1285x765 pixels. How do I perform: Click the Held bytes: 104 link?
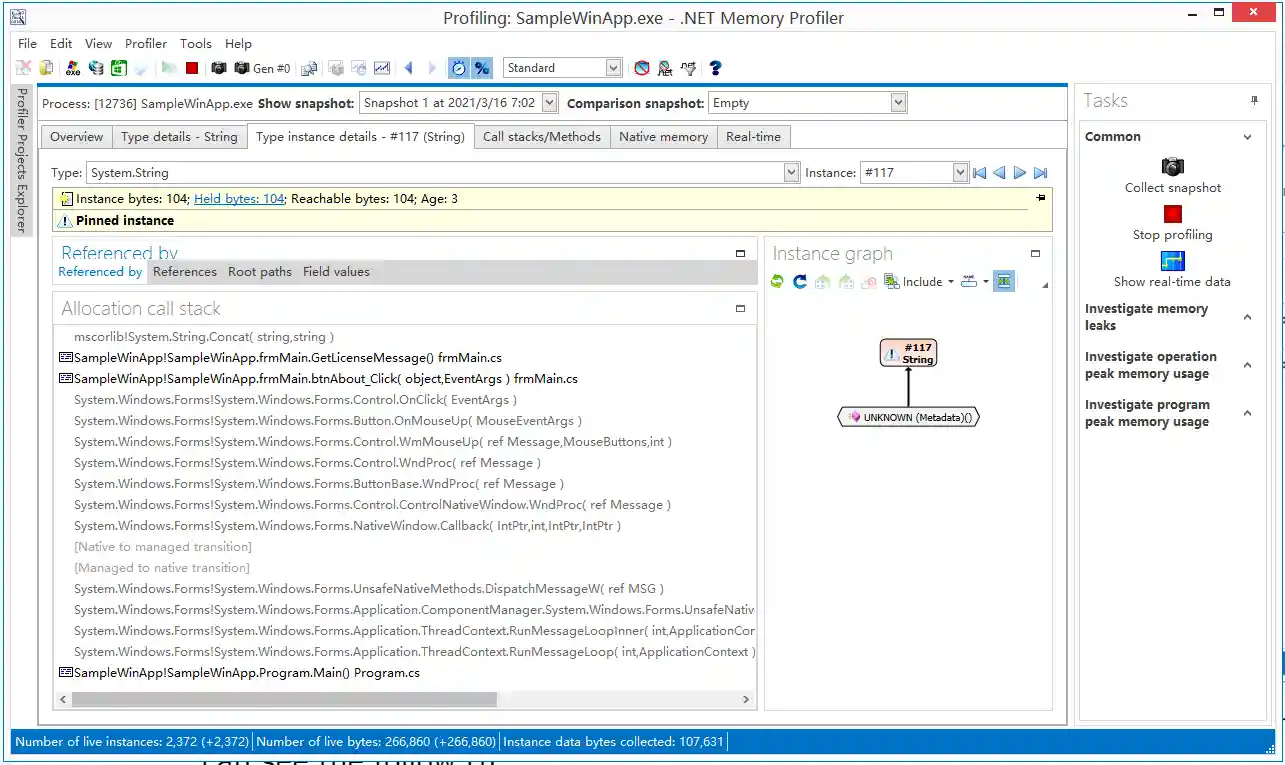pyautogui.click(x=239, y=199)
